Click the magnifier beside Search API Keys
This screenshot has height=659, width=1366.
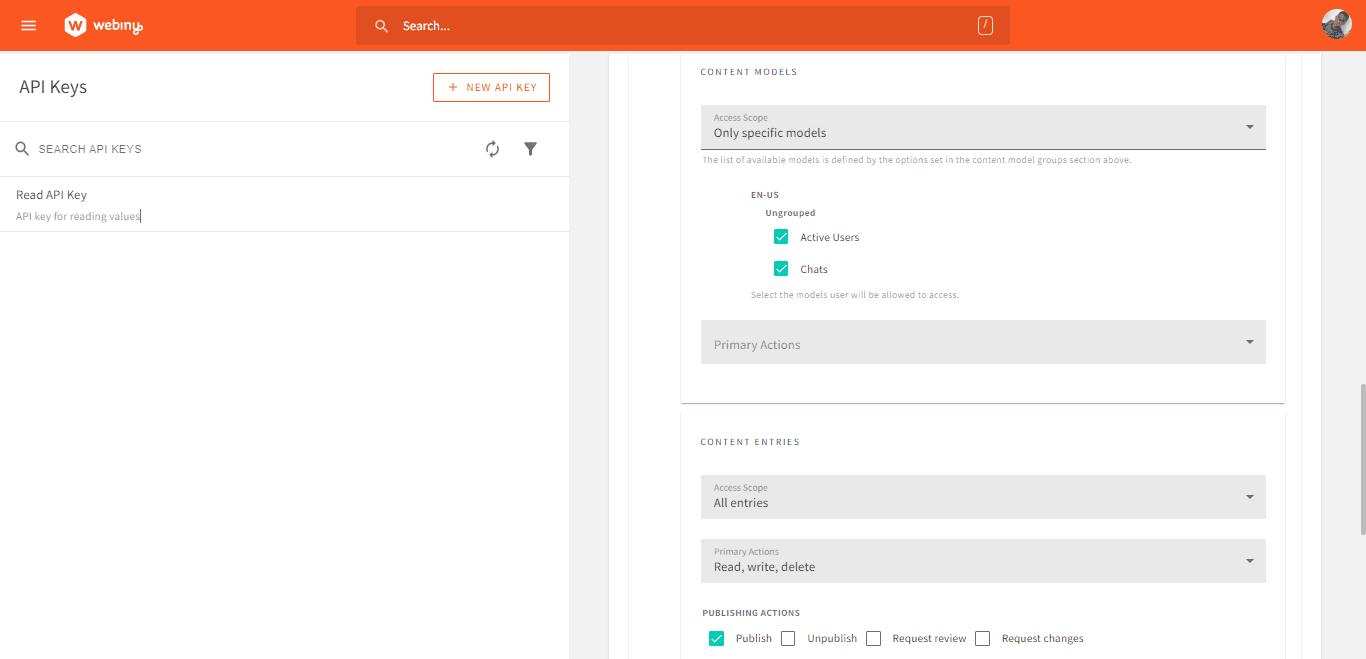tap(22, 148)
